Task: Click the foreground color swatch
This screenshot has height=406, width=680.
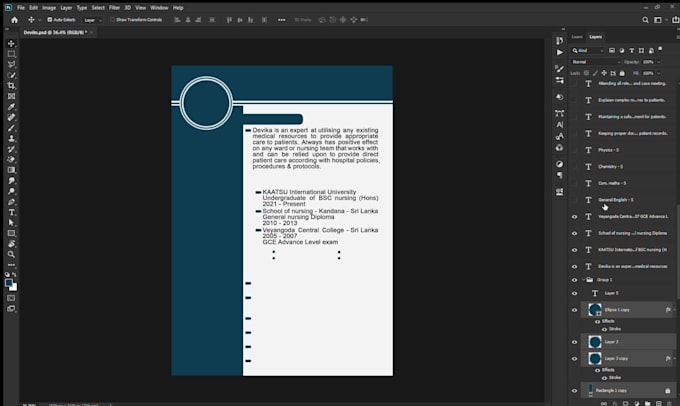Action: pos(9,283)
